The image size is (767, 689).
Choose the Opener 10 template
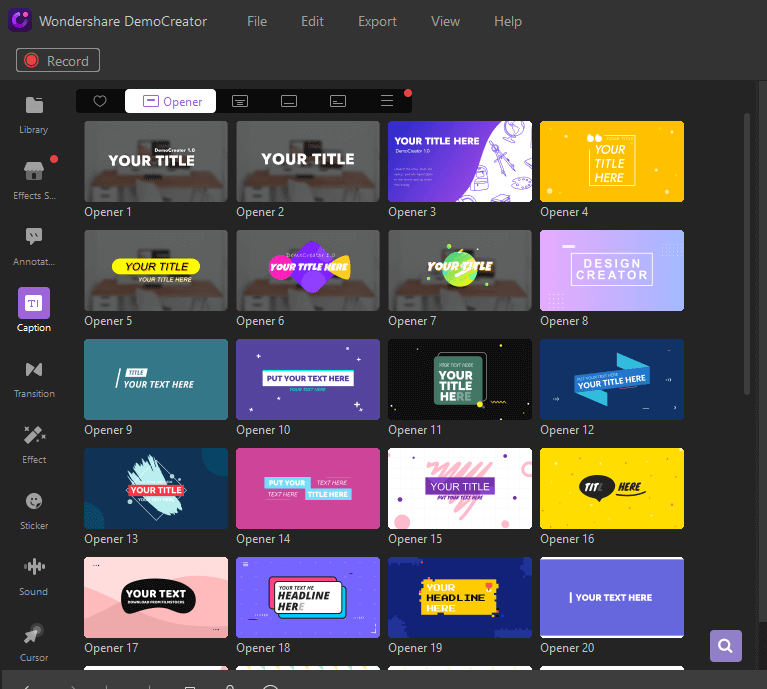[x=308, y=379]
